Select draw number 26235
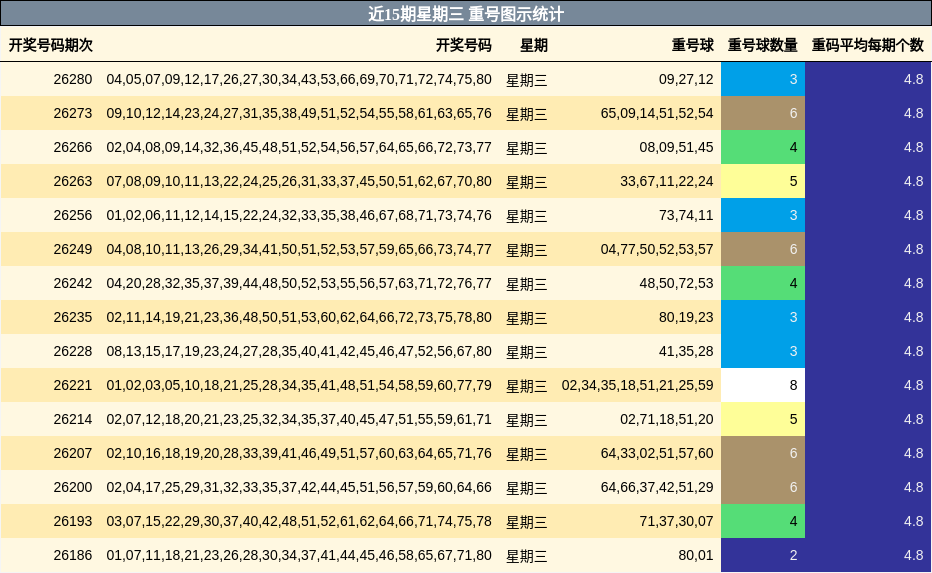The image size is (932, 573). 73,317
